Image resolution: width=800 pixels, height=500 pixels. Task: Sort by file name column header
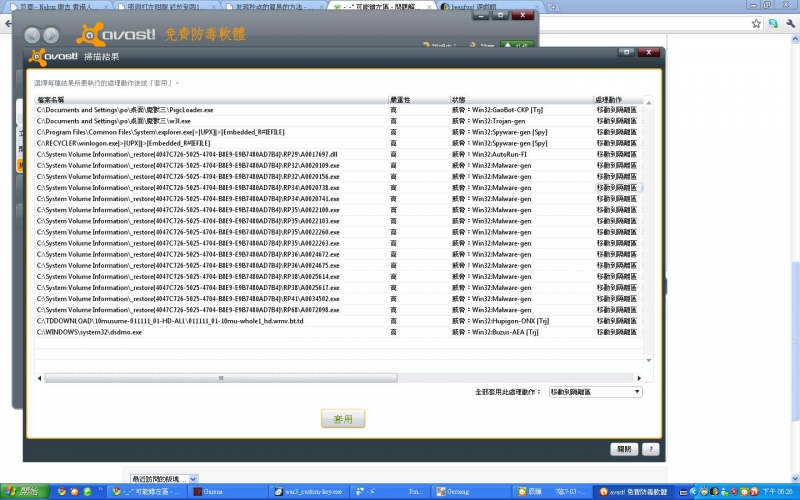tap(211, 99)
